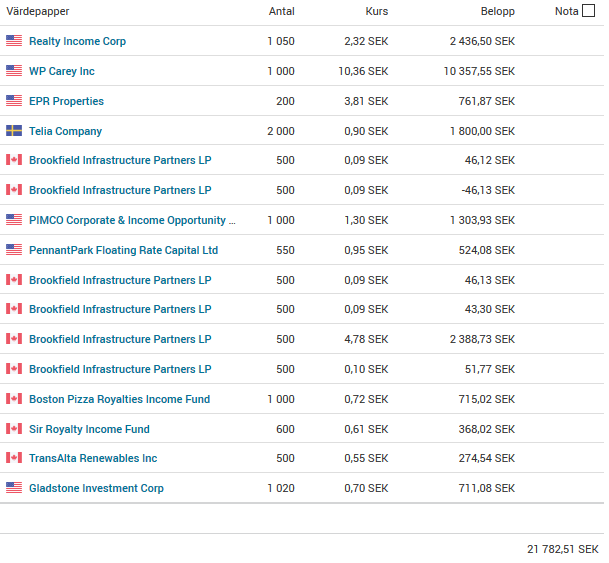
Task: Select the antal value 550
Action: click(x=285, y=250)
